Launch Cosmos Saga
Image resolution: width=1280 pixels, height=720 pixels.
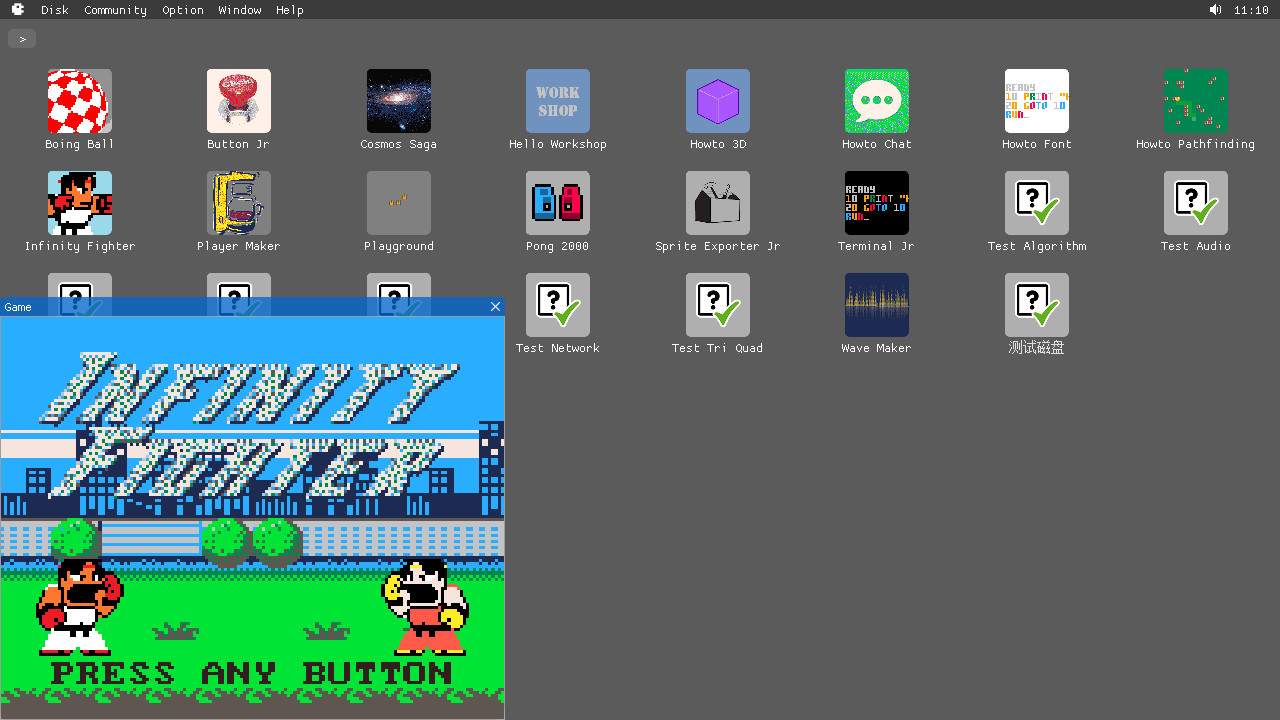398,100
